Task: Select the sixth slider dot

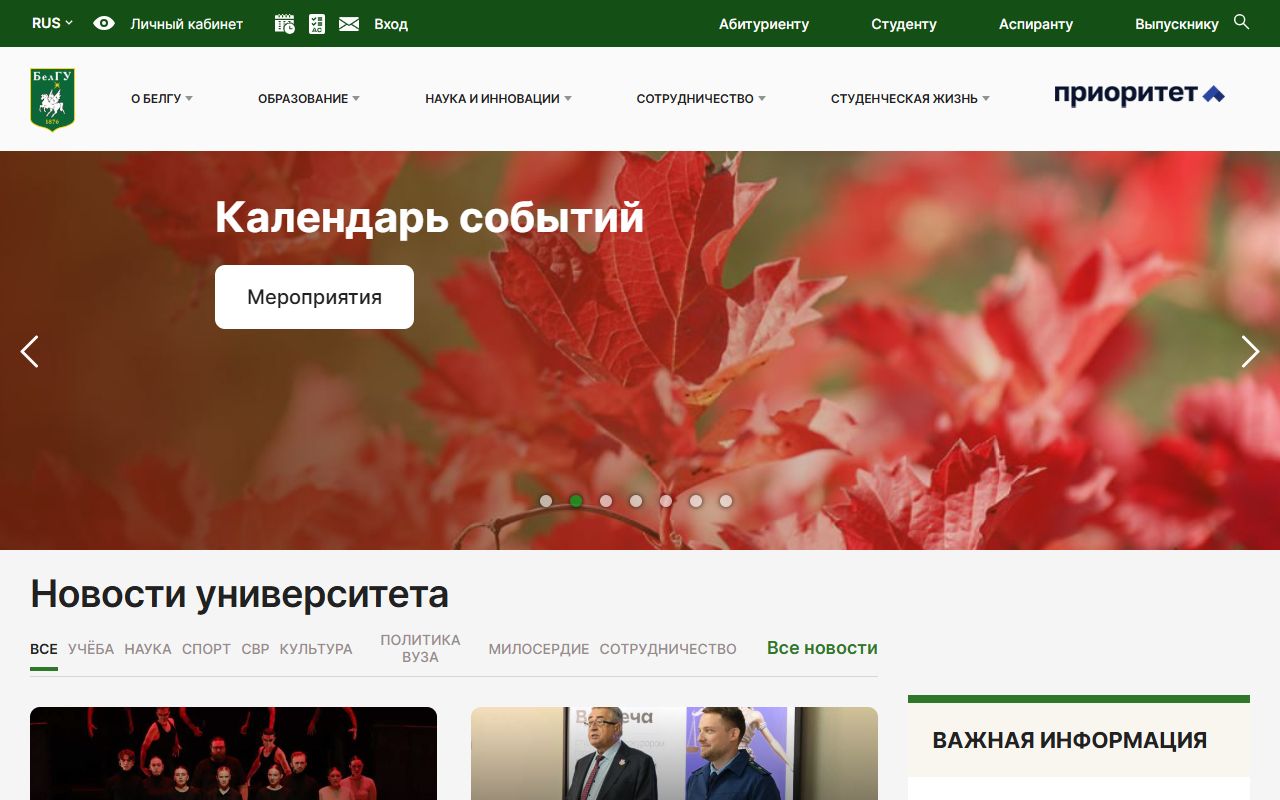Action: (x=696, y=501)
